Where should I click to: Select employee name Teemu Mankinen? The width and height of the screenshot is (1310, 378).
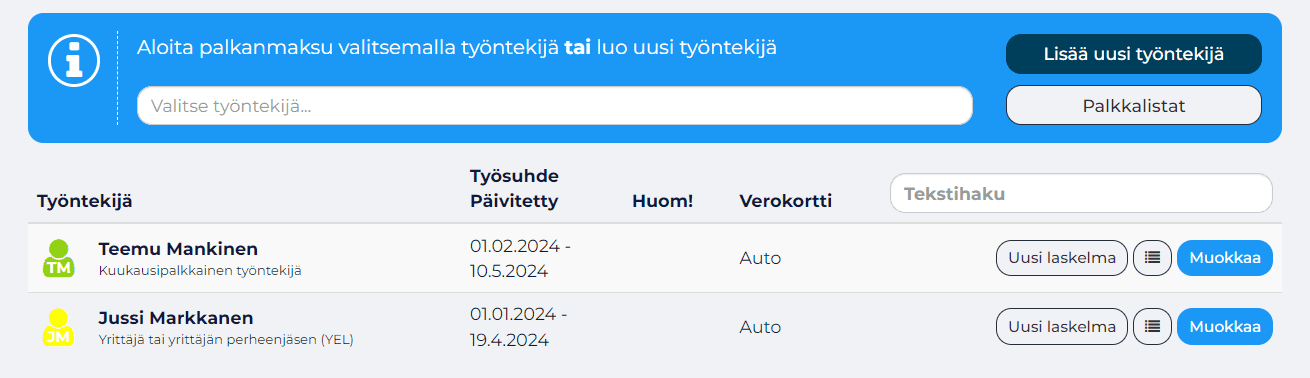tap(178, 249)
